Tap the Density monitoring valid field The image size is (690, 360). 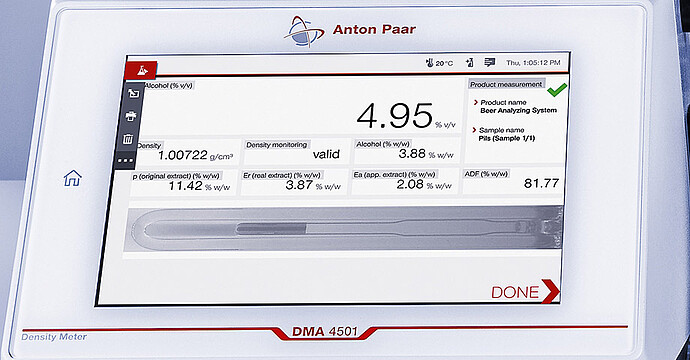(296, 151)
